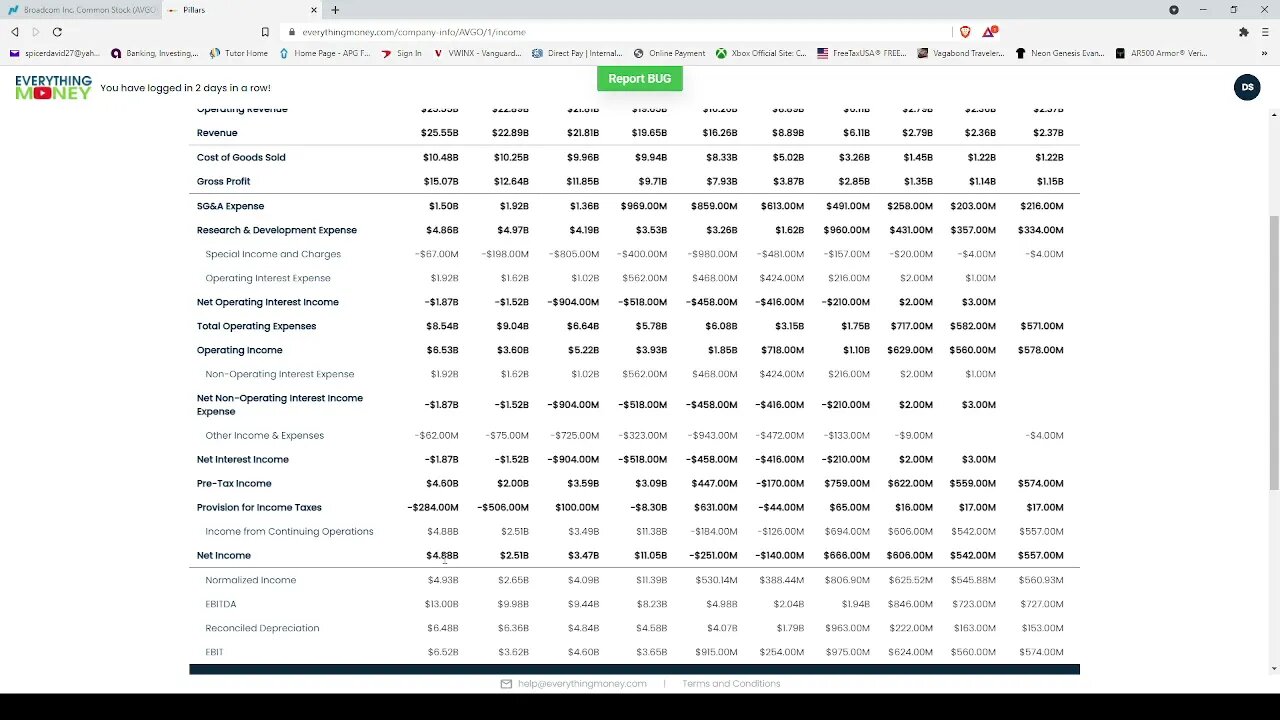Select the Net Income row label

coord(224,555)
